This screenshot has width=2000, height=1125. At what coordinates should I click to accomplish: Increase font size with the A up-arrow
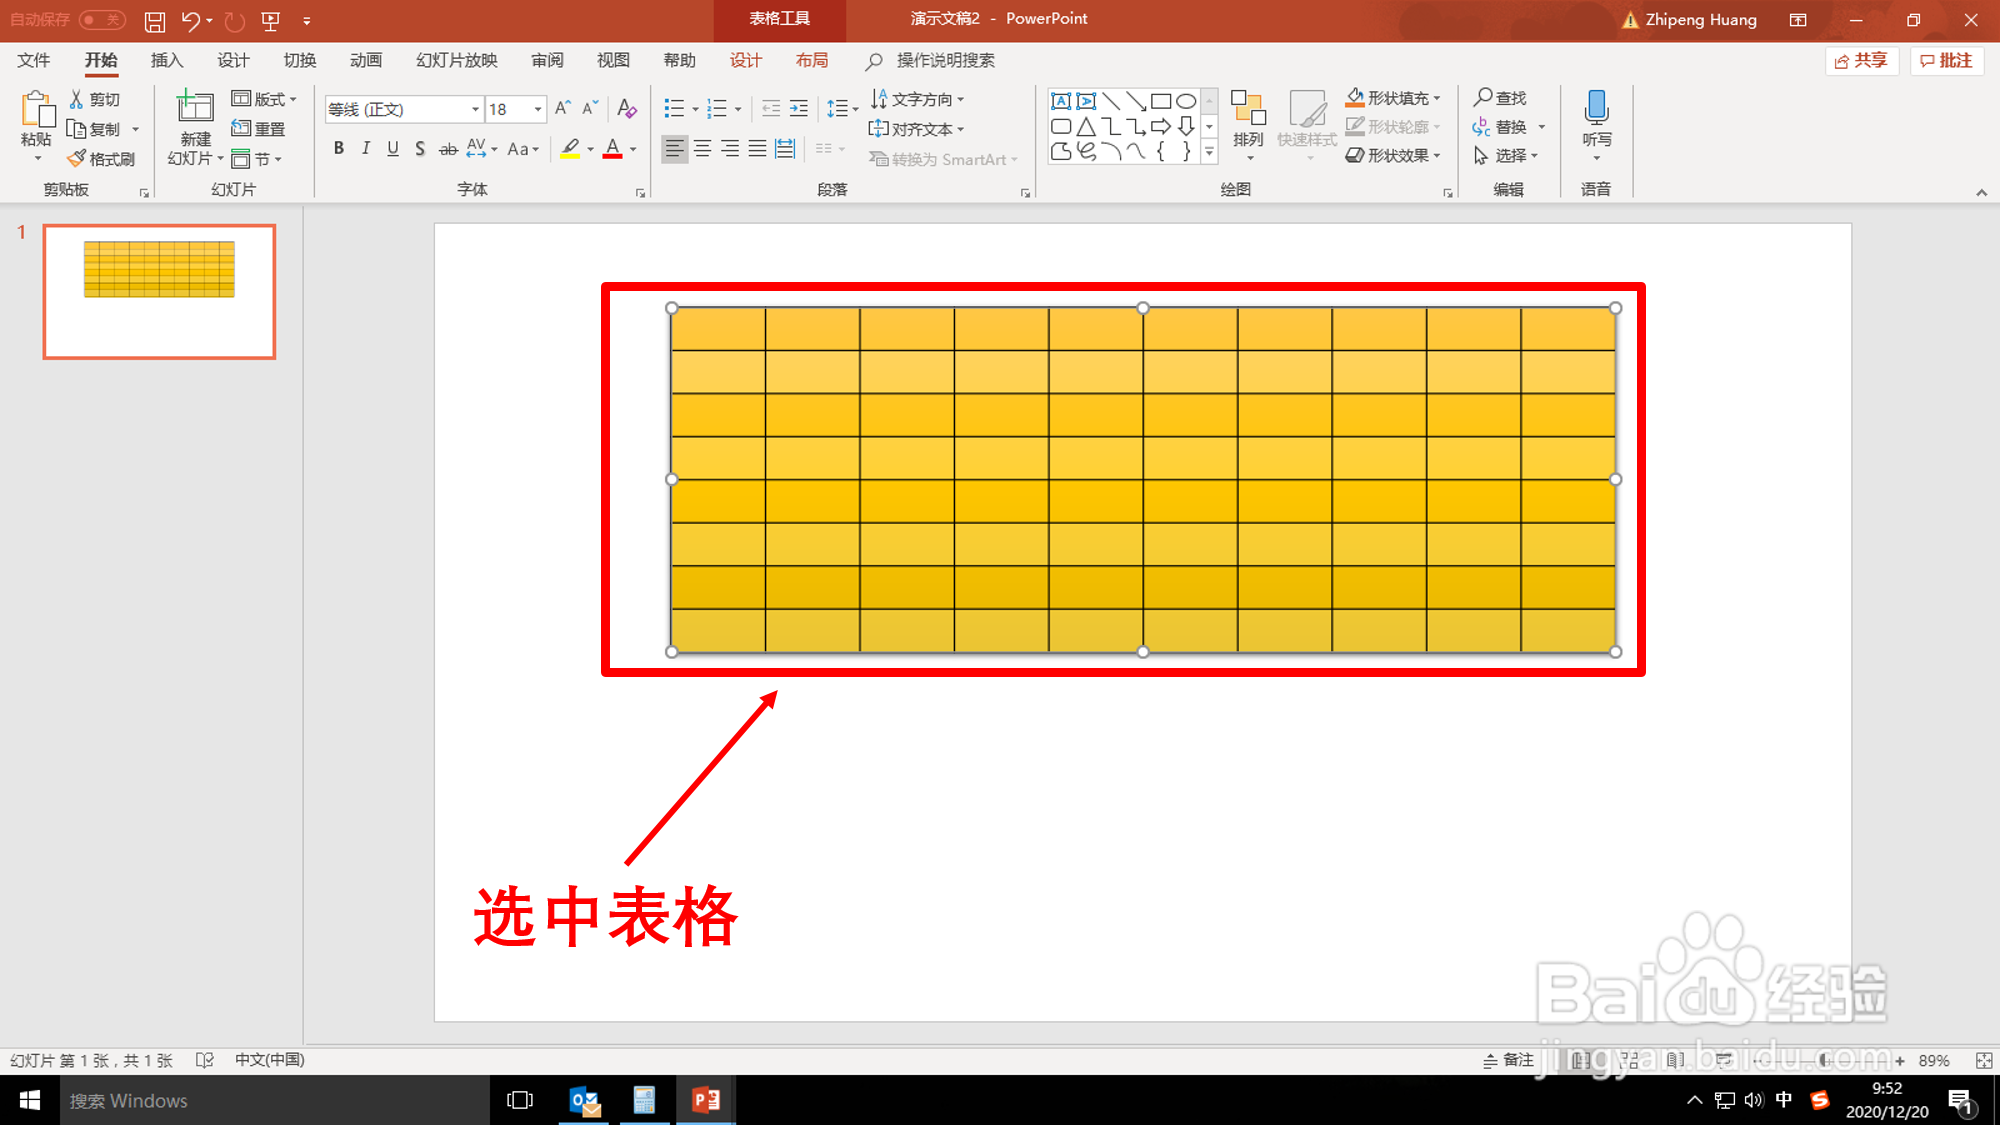563,108
